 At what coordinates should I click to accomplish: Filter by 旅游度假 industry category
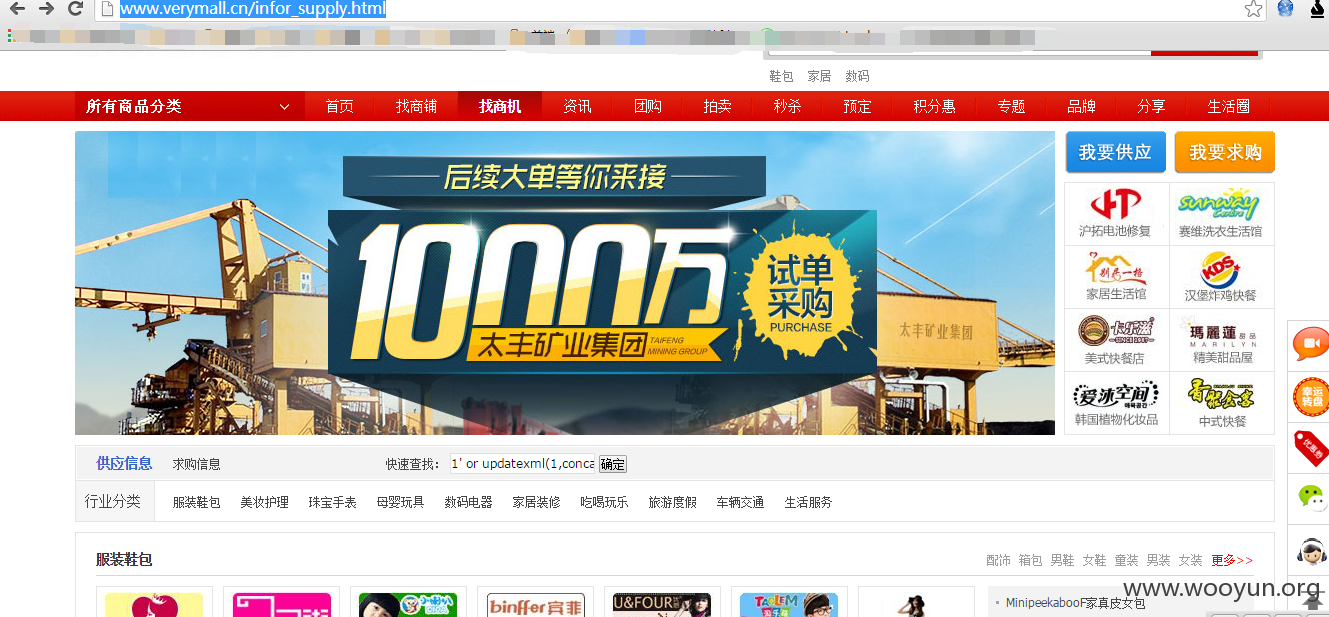pyautogui.click(x=672, y=502)
